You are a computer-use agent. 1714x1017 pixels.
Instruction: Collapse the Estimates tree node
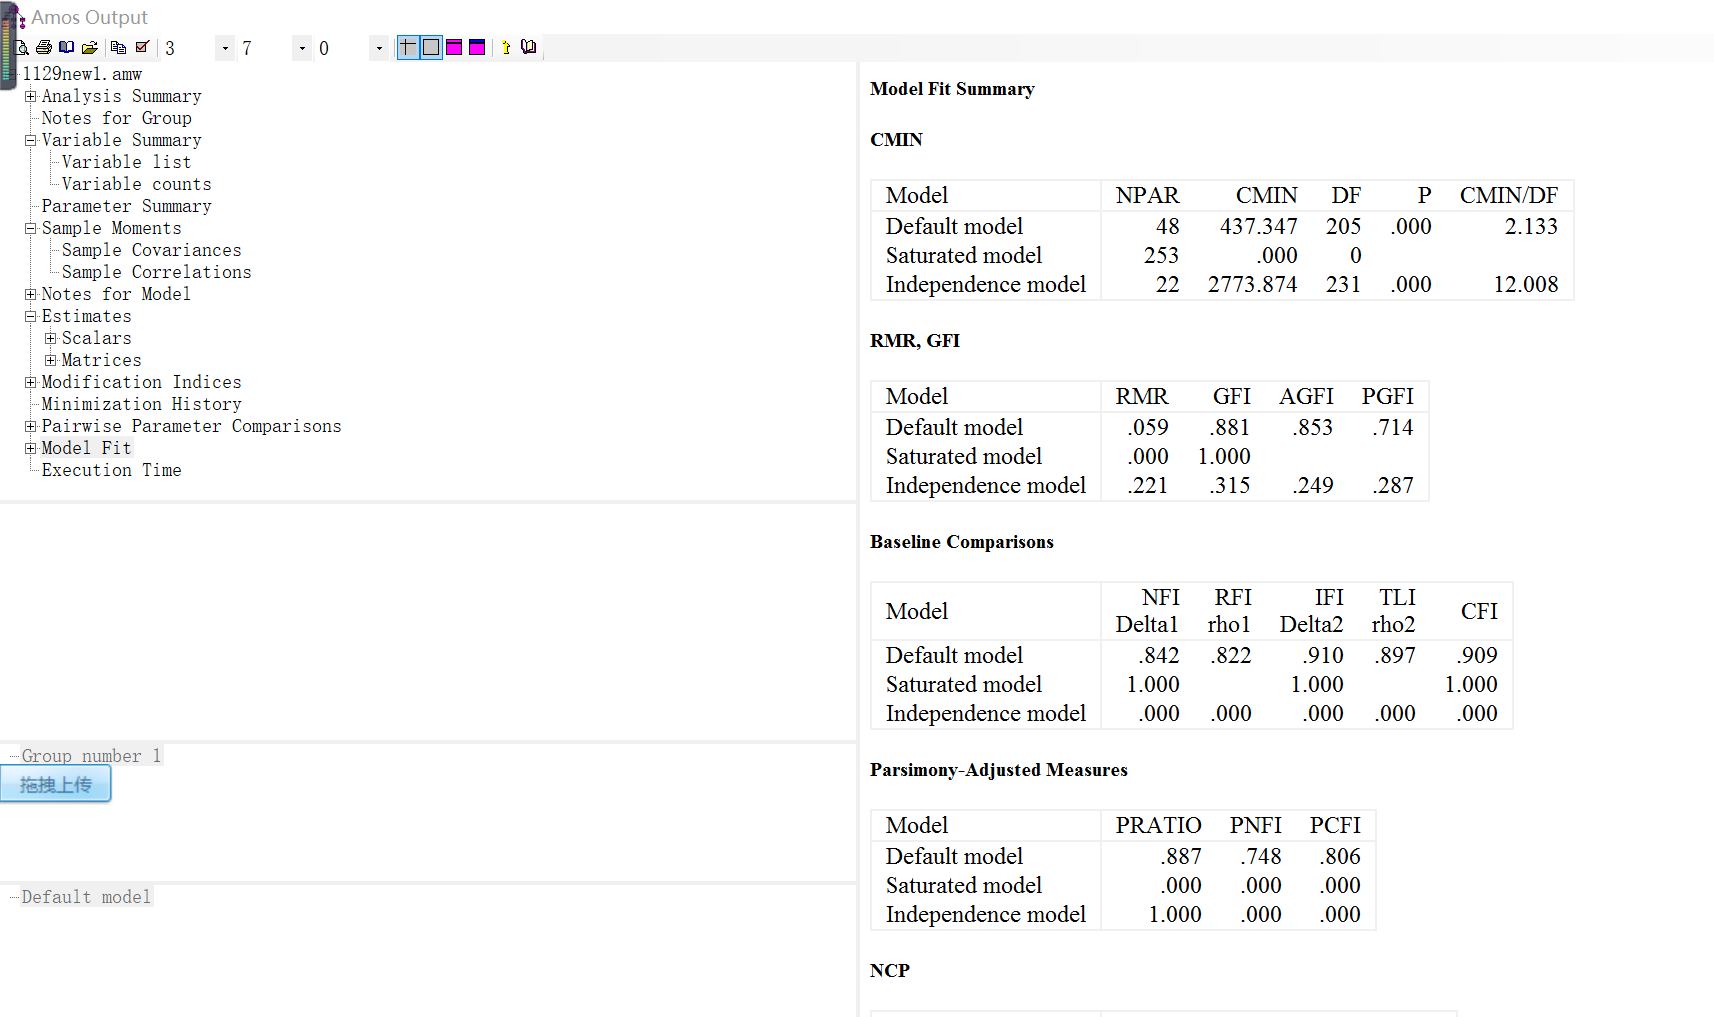[x=31, y=316]
